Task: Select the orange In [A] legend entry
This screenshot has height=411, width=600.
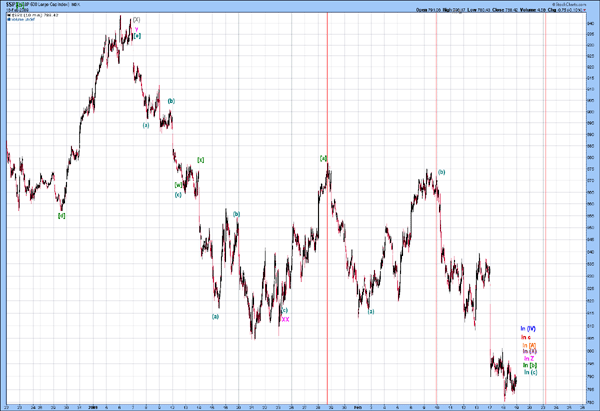Action: tap(530, 345)
